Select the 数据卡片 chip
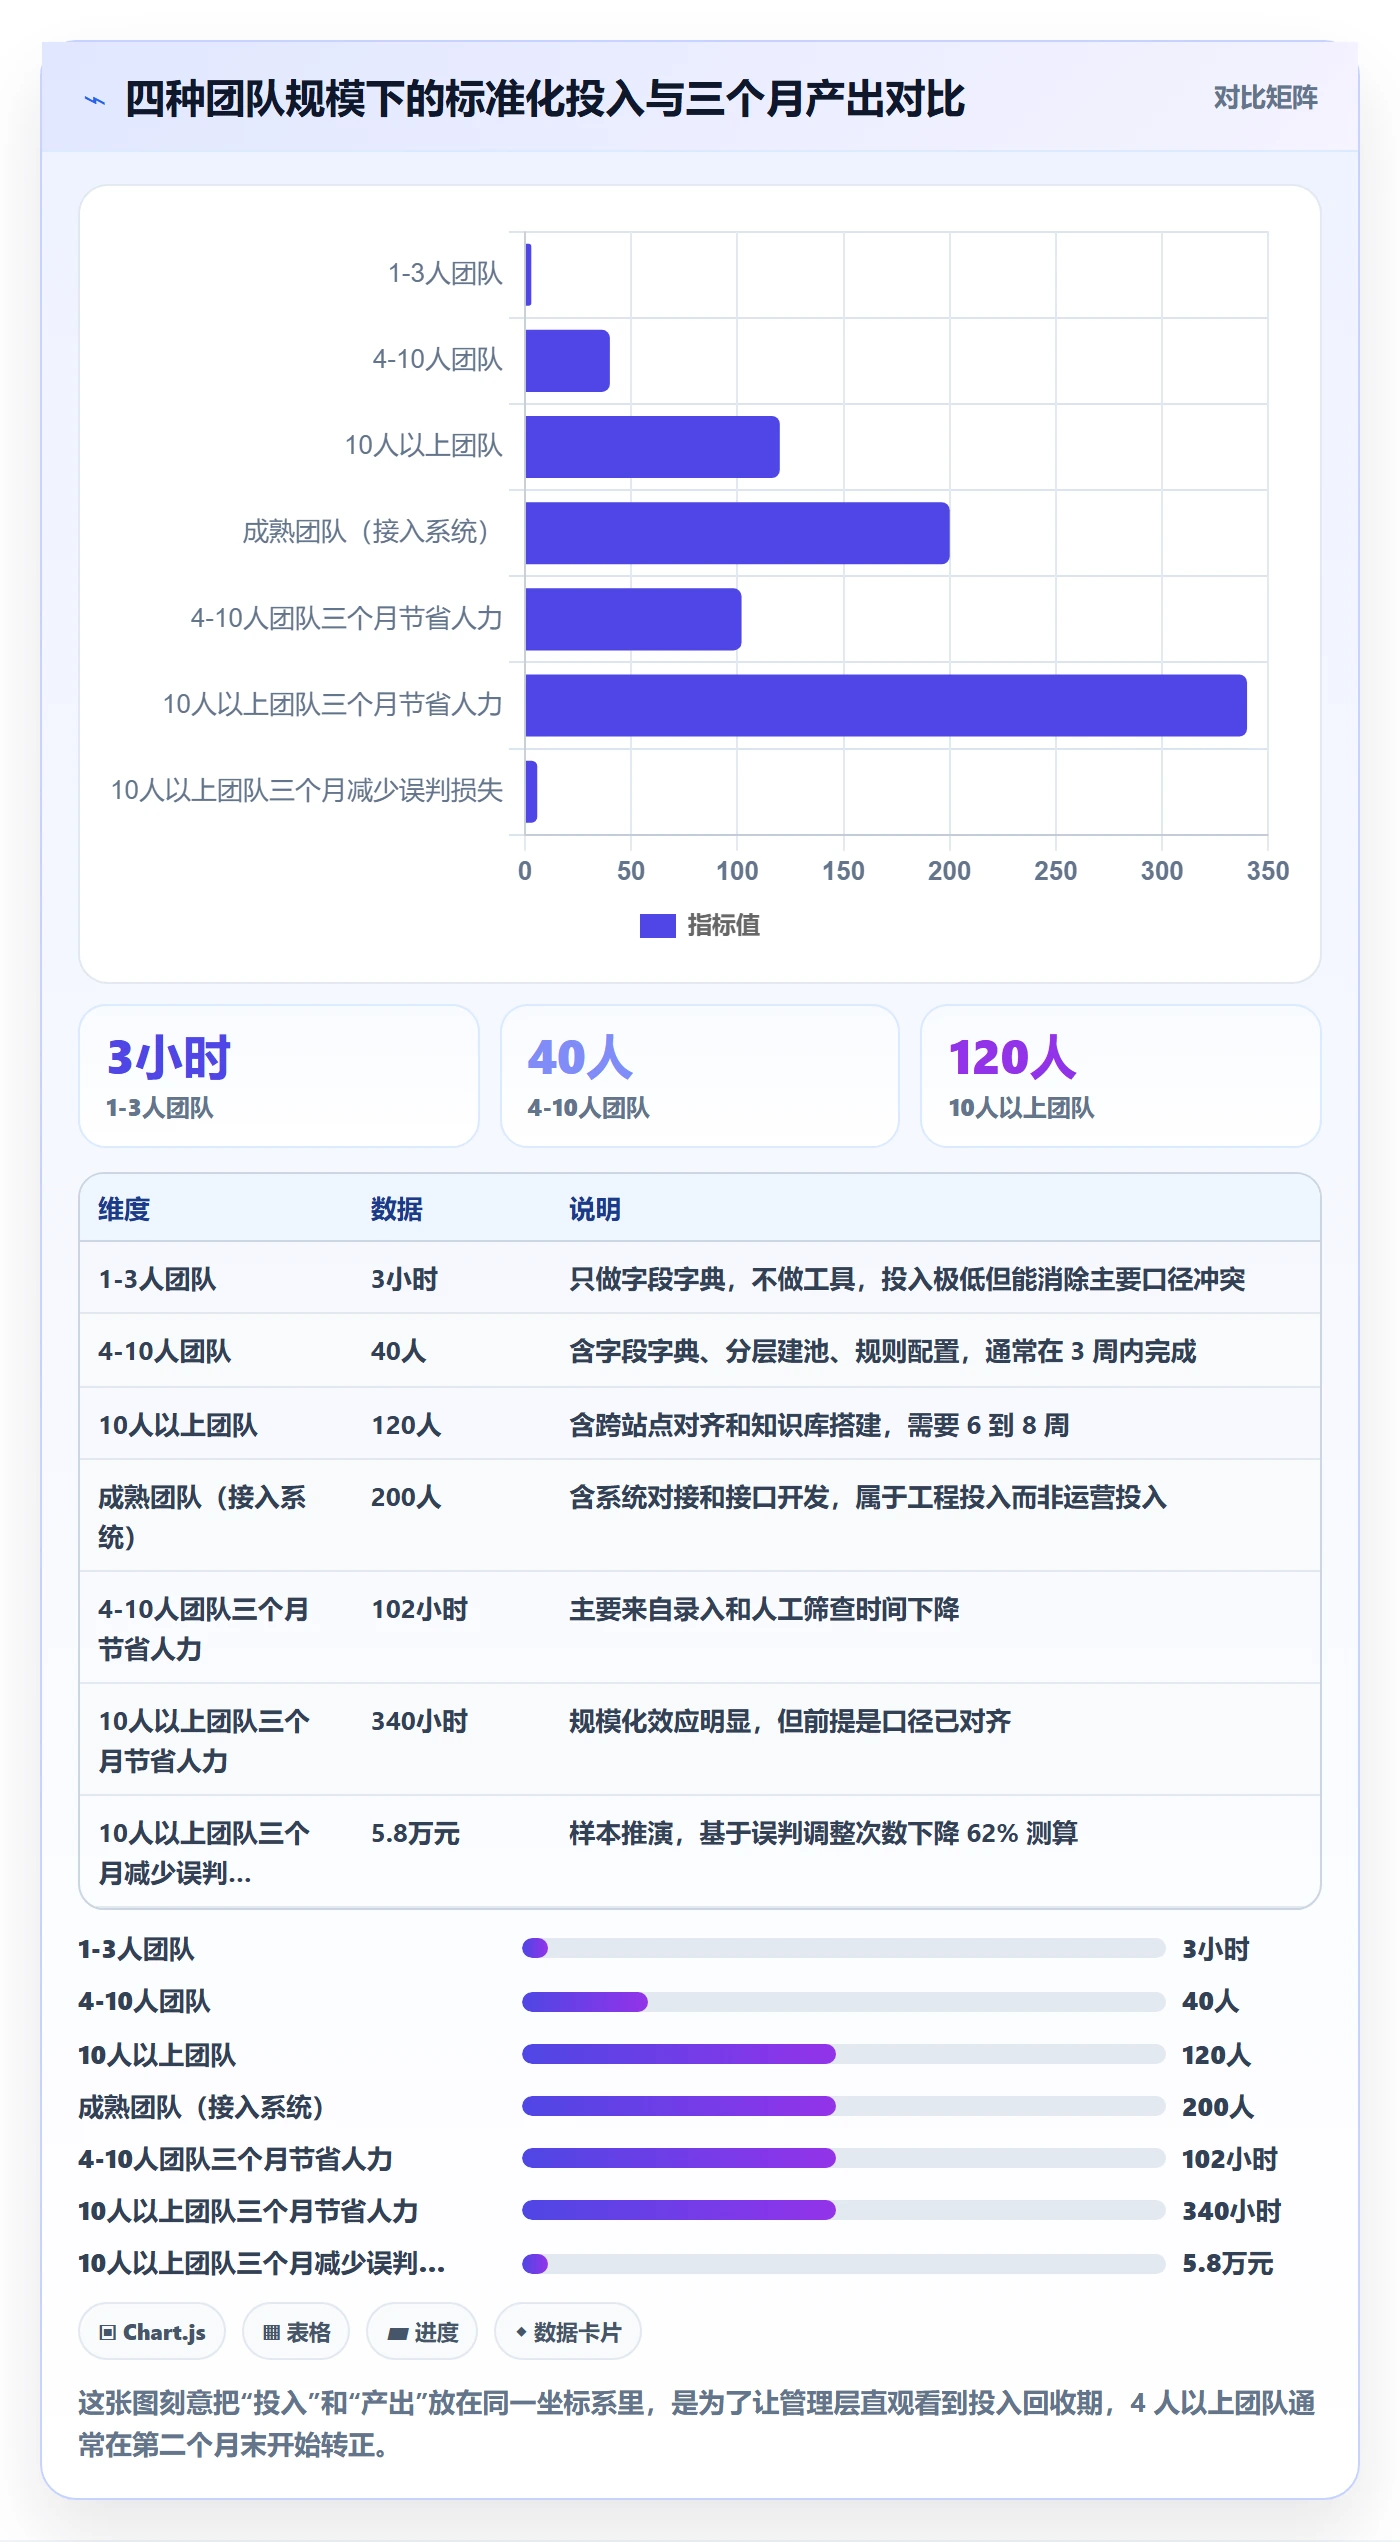Viewport: 1400px width, 2542px height. (x=568, y=2332)
